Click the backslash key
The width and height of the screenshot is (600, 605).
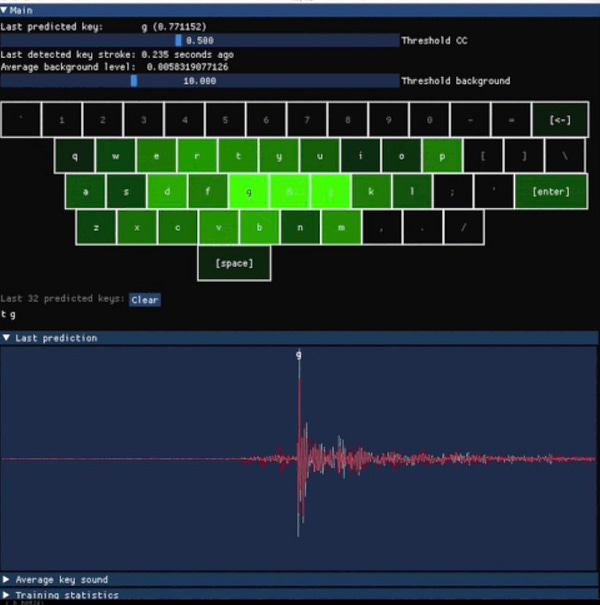[x=565, y=155]
